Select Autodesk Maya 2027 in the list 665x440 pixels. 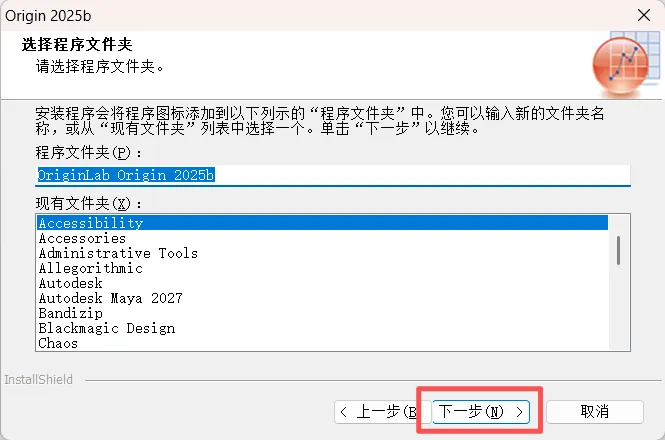click(322, 298)
